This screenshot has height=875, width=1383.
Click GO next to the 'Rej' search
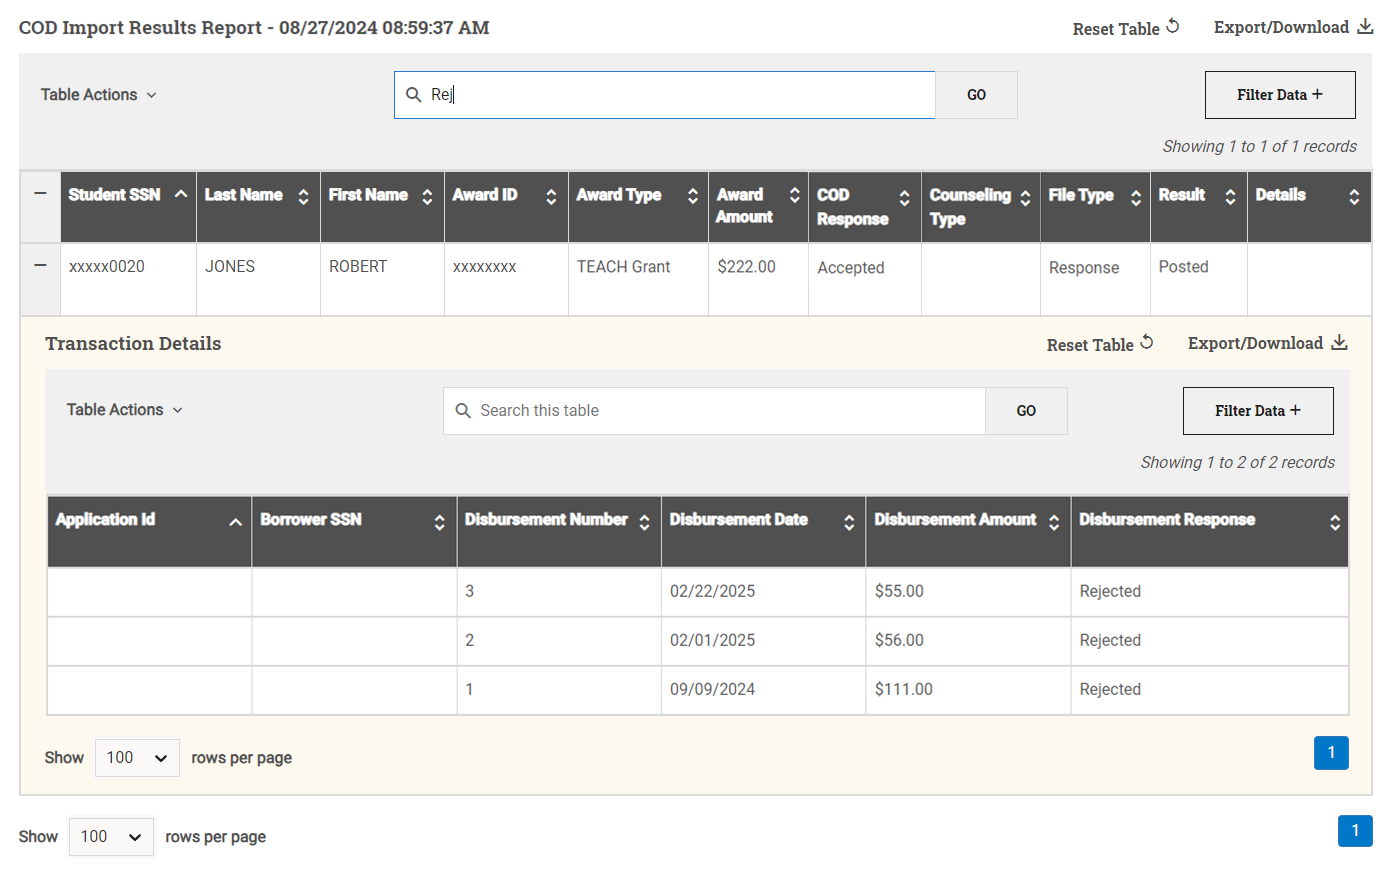pyautogui.click(x=976, y=95)
